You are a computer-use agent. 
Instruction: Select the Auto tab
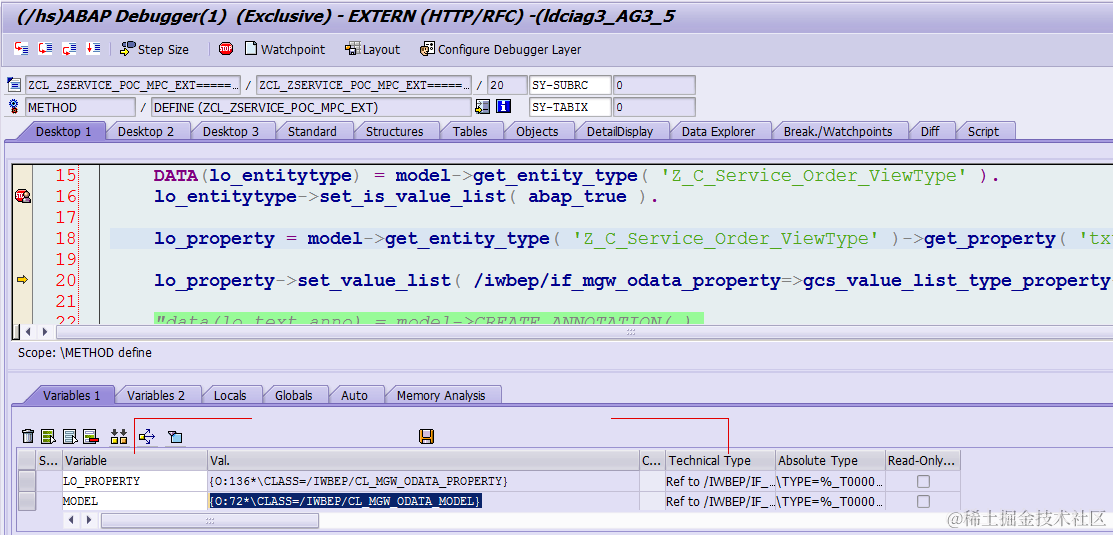[x=354, y=395]
